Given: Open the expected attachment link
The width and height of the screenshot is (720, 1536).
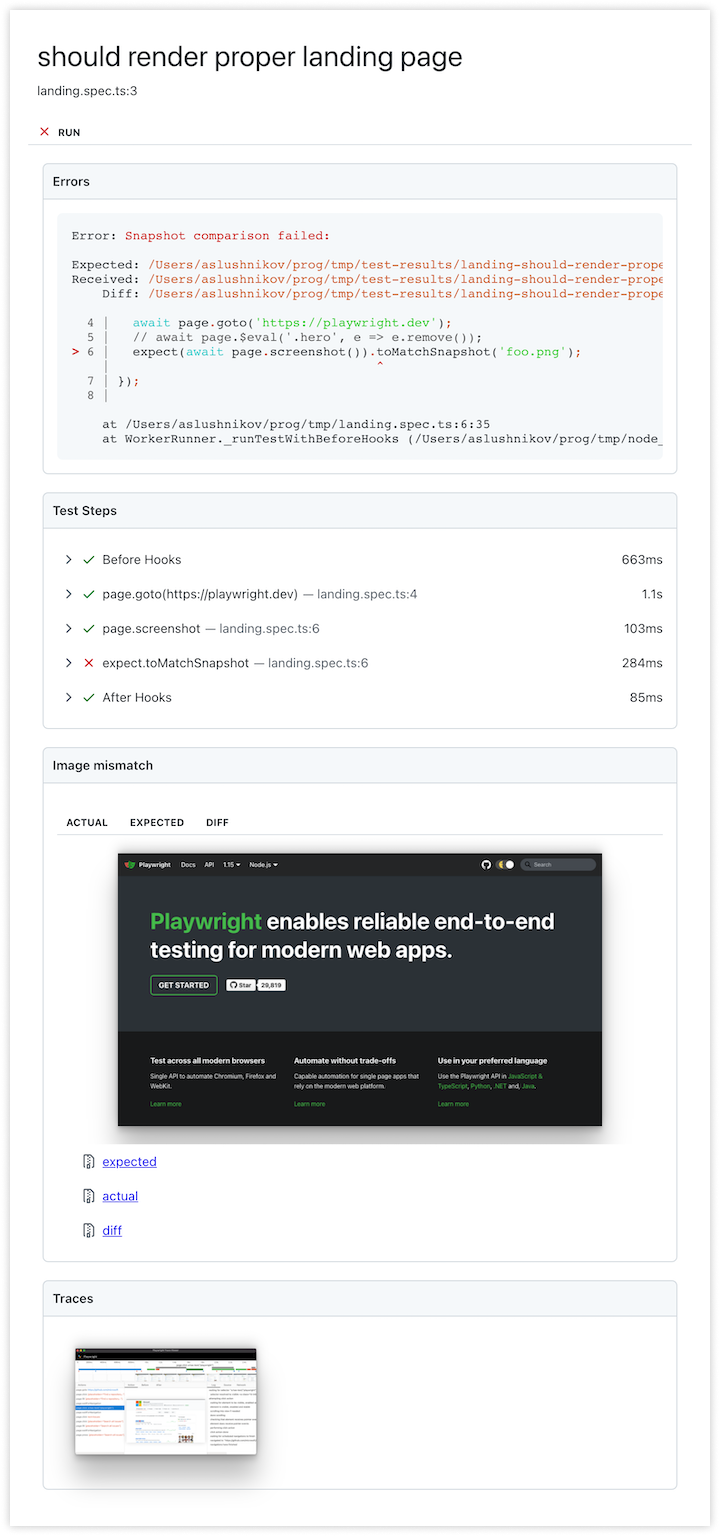Looking at the screenshot, I should click(129, 1162).
